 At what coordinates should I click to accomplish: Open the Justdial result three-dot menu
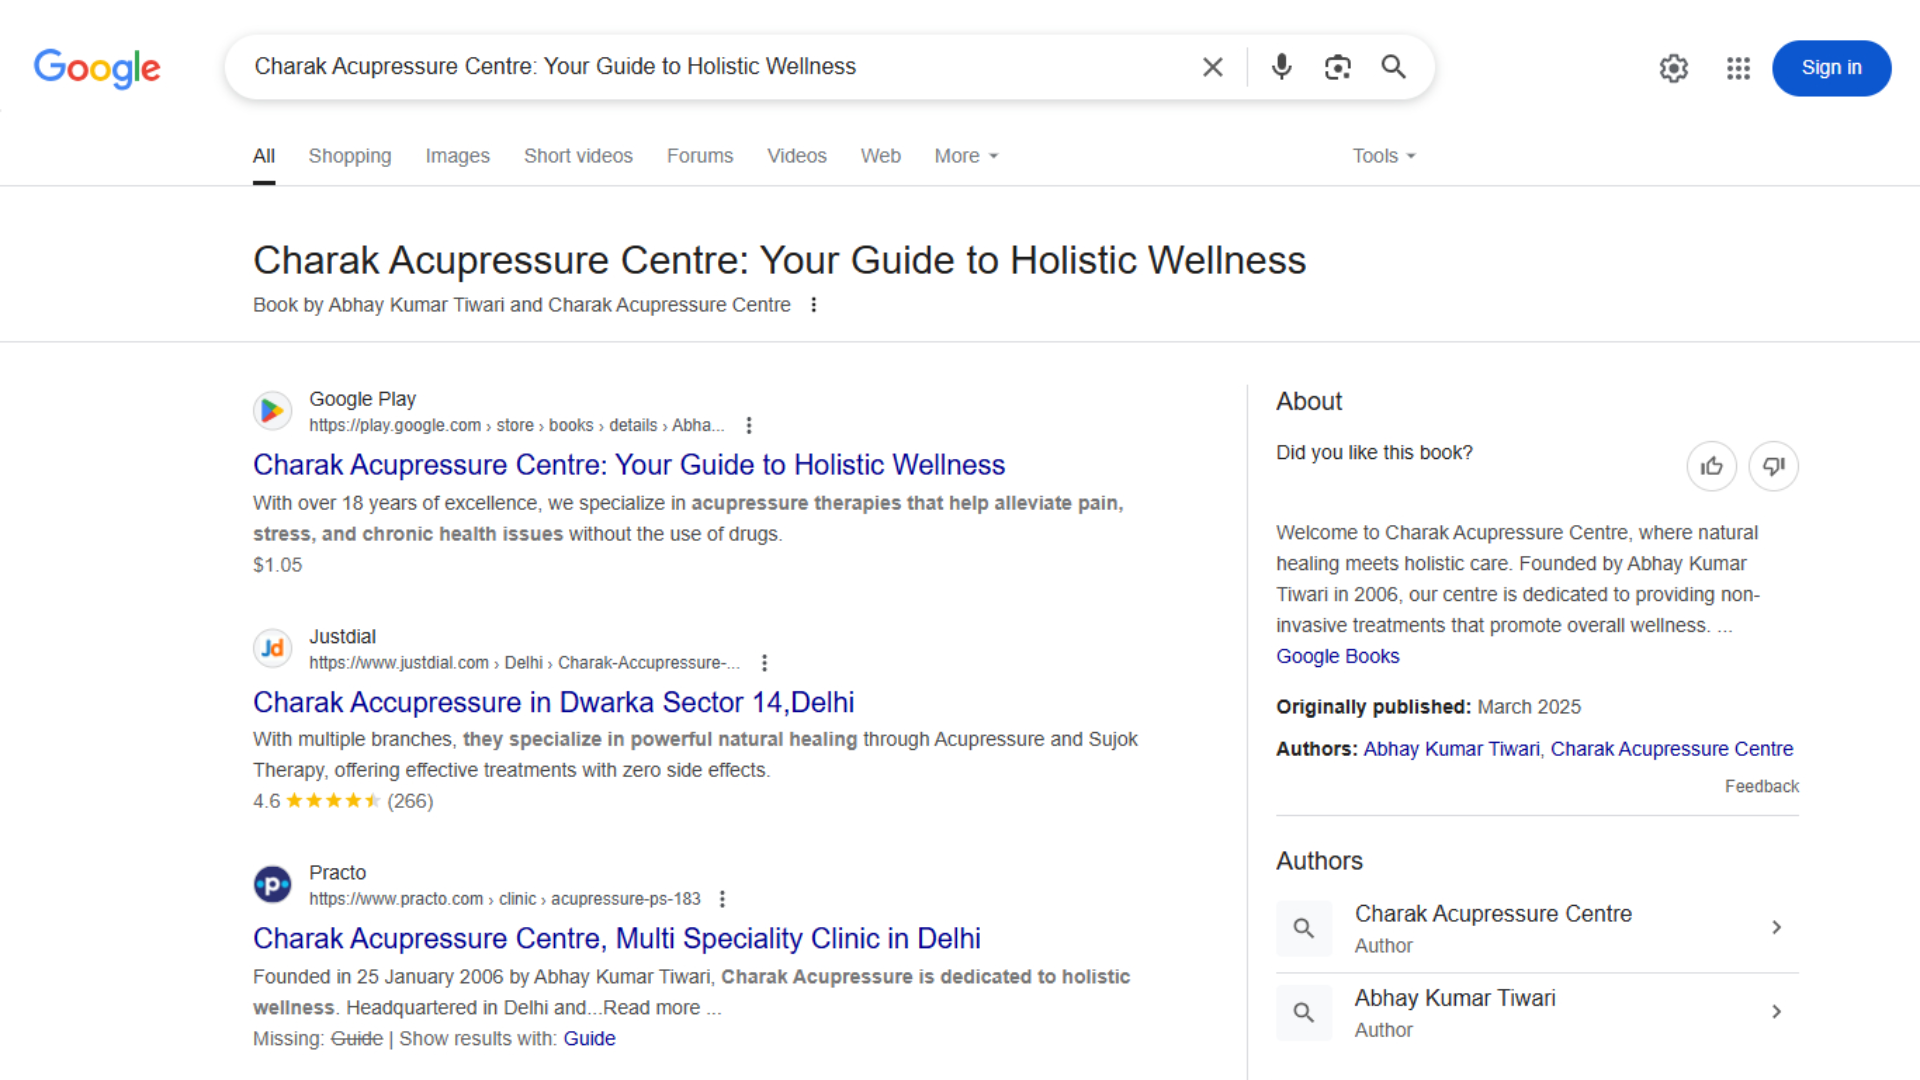point(764,663)
